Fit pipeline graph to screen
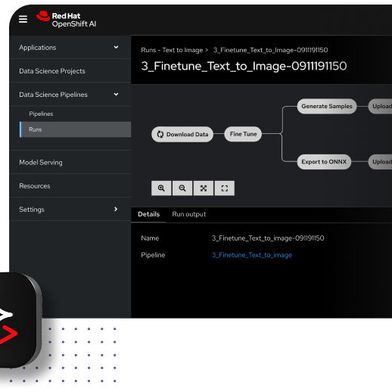 coord(203,188)
